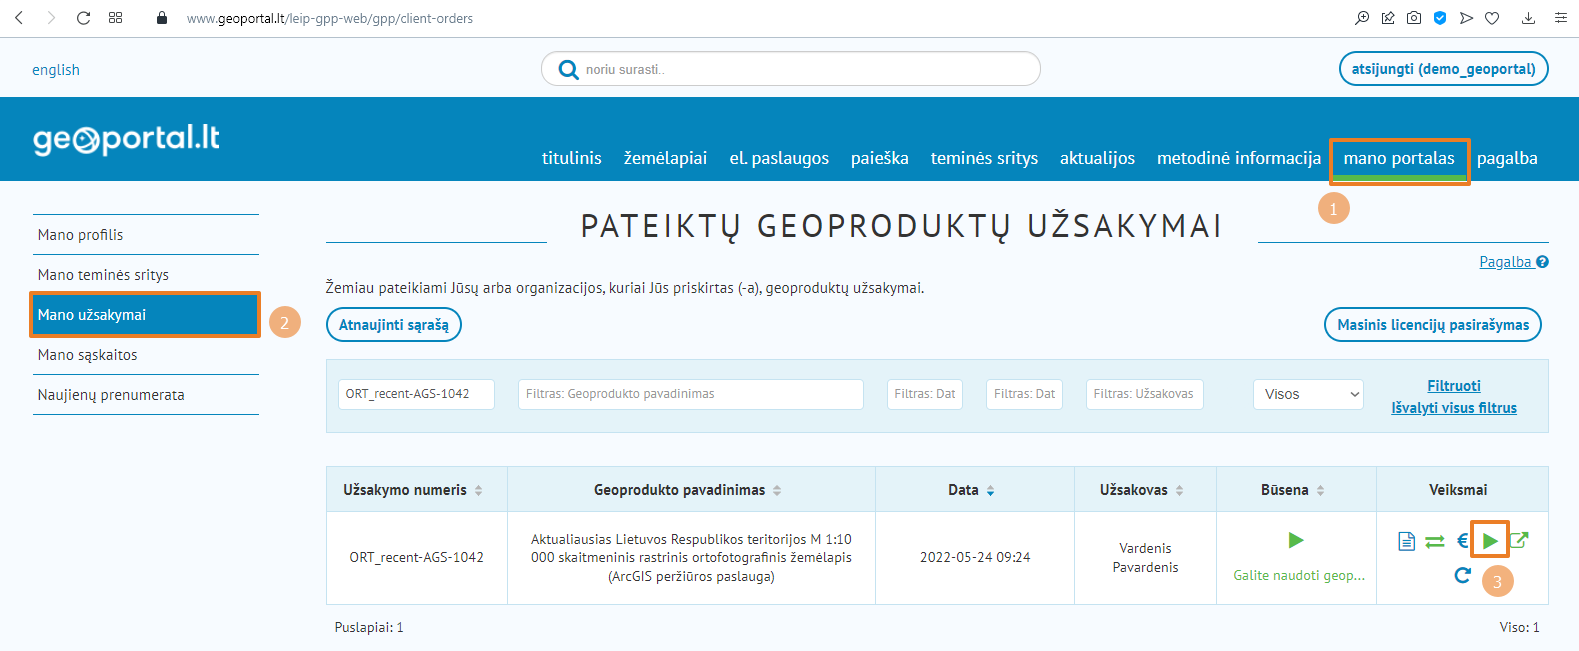1579x651 pixels.
Task: Click the magnifier icon in the search bar
Action: click(568, 70)
